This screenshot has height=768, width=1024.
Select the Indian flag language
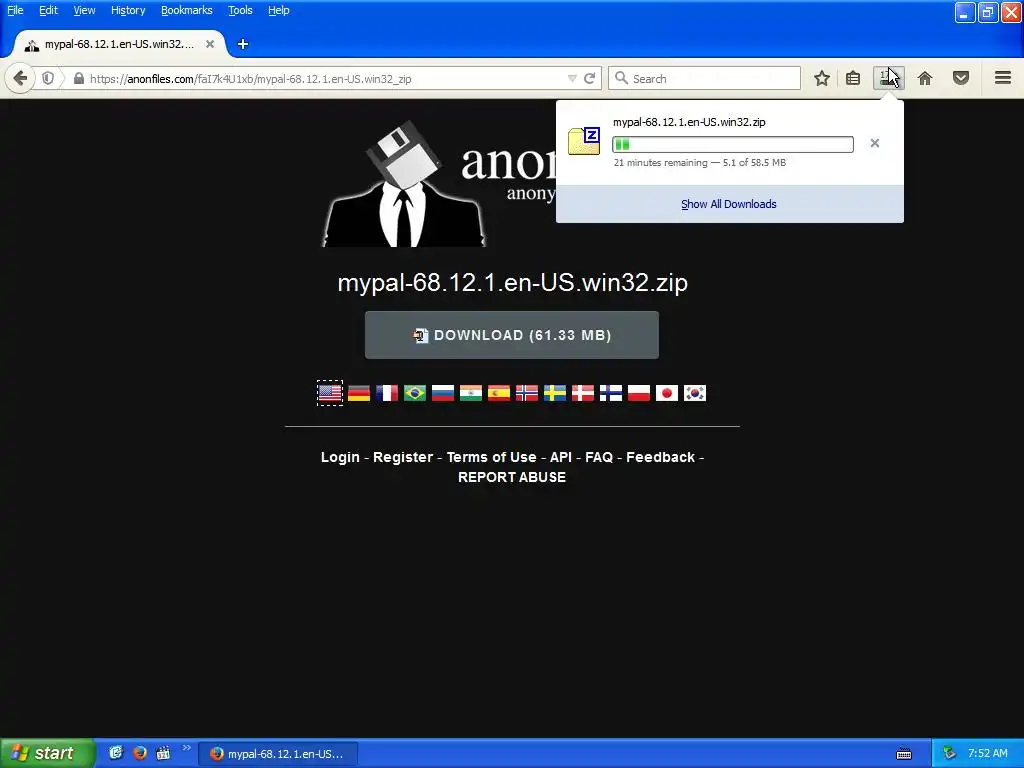tap(471, 392)
